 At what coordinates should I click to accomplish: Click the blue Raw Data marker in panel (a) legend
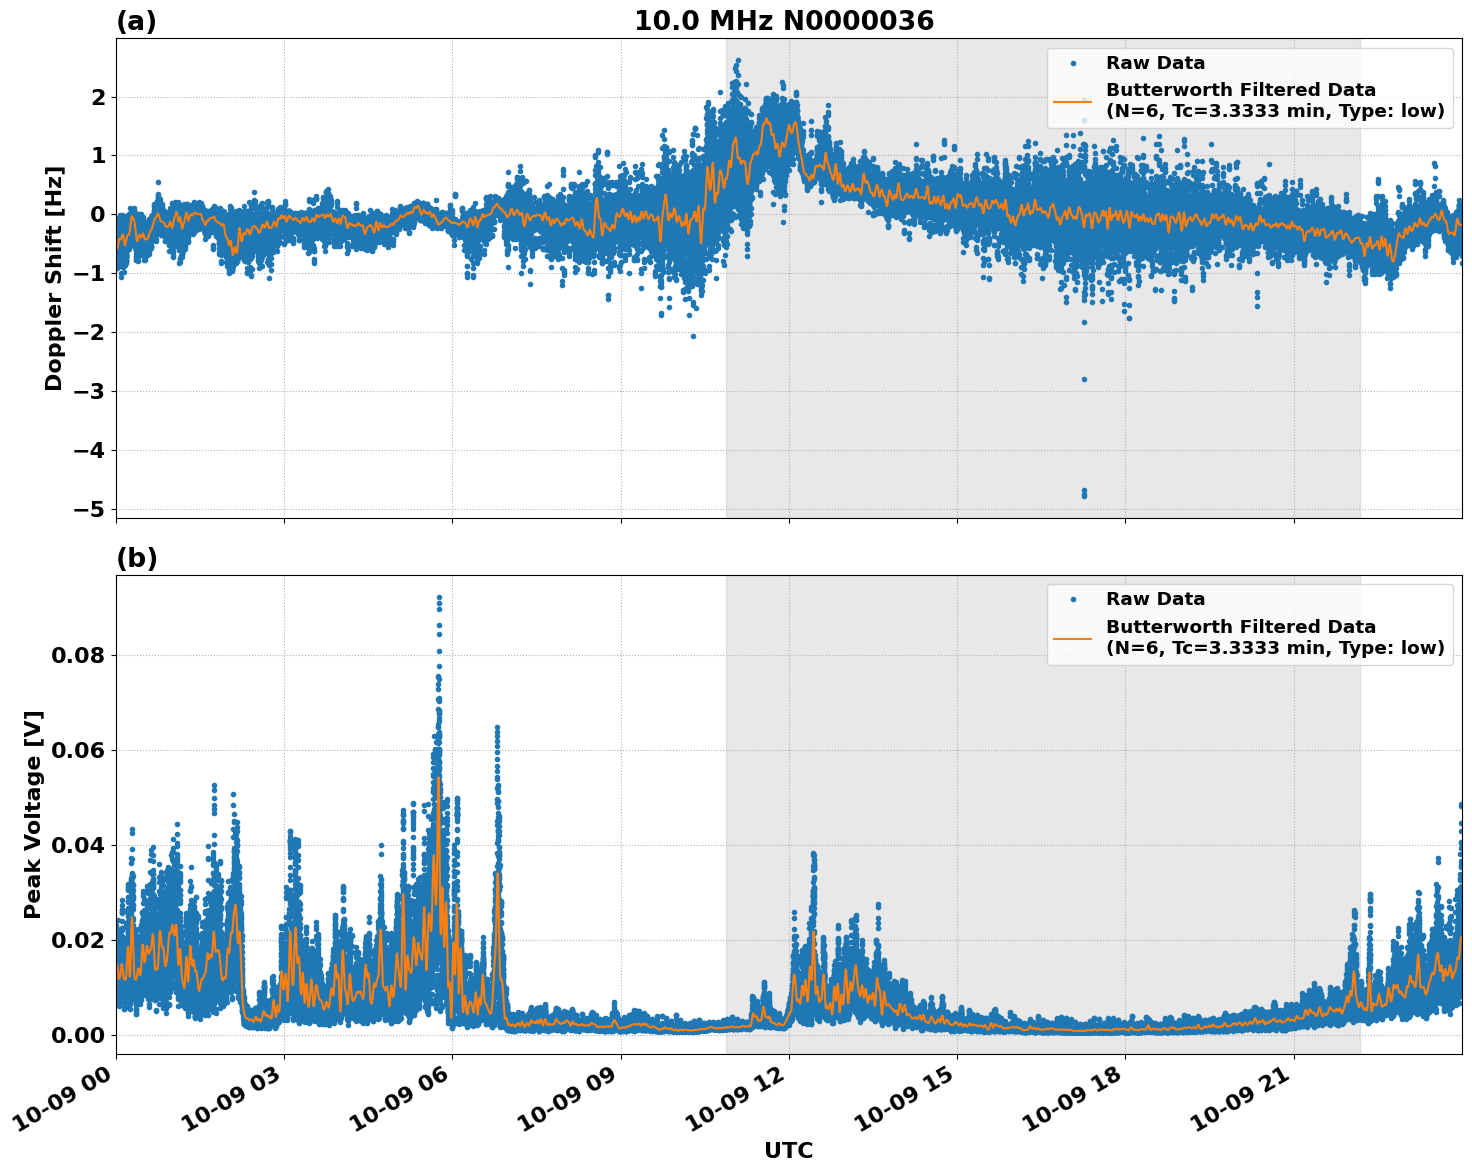1073,63
